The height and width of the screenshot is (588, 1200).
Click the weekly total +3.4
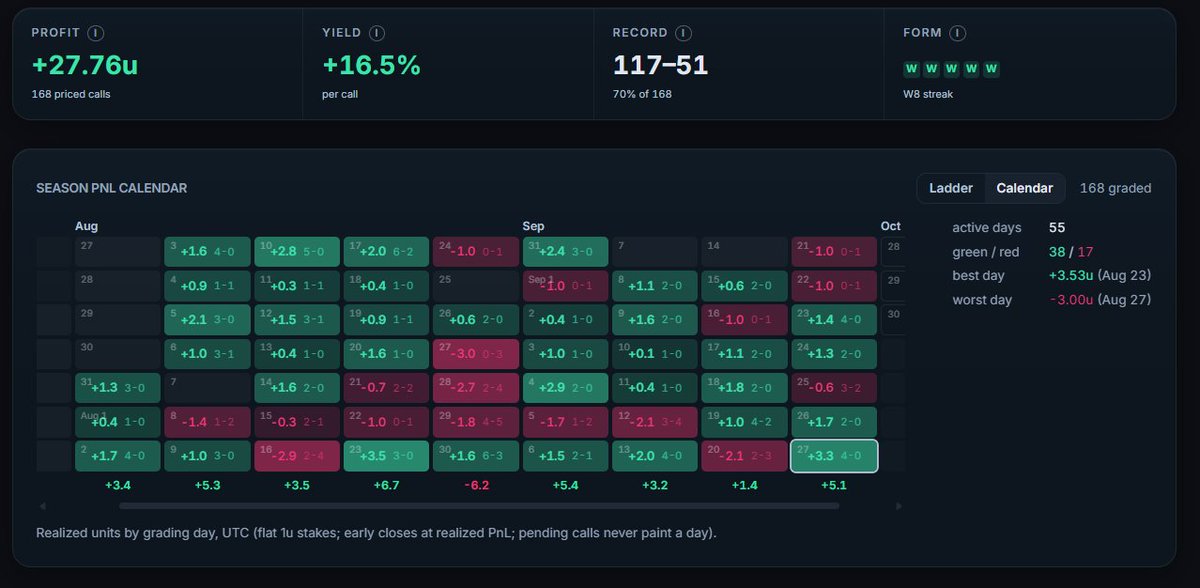(118, 486)
